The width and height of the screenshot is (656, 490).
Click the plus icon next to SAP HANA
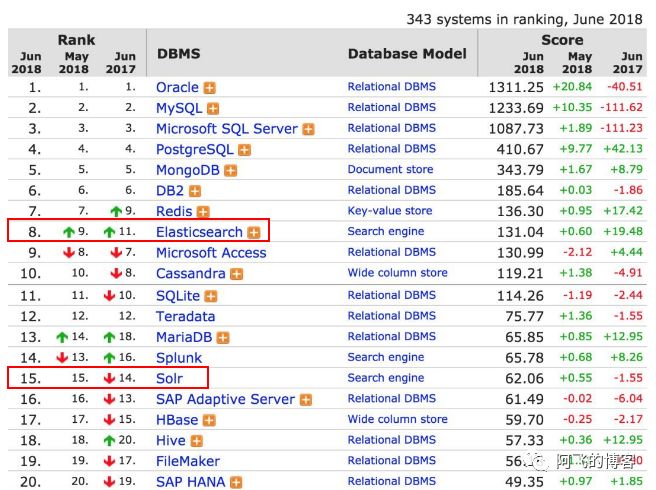(236, 482)
